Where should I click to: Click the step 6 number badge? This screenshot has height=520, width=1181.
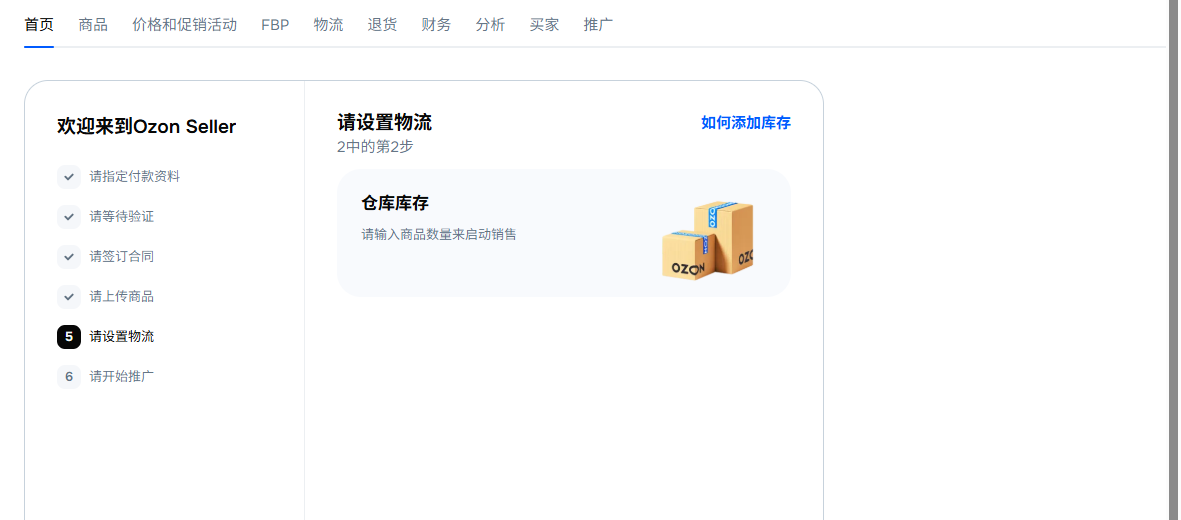[x=69, y=377]
